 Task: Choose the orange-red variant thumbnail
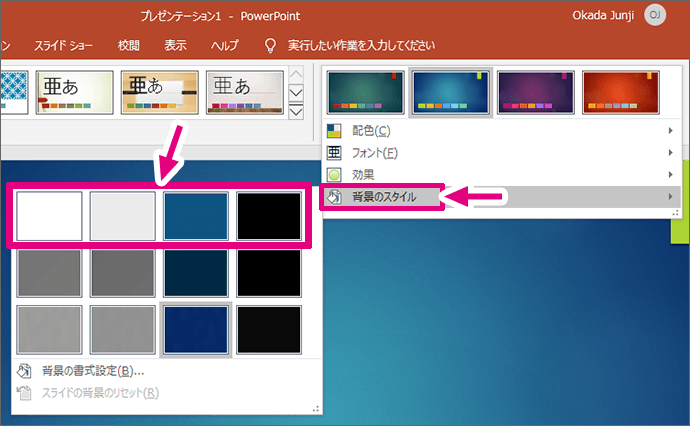pyautogui.click(x=620, y=93)
